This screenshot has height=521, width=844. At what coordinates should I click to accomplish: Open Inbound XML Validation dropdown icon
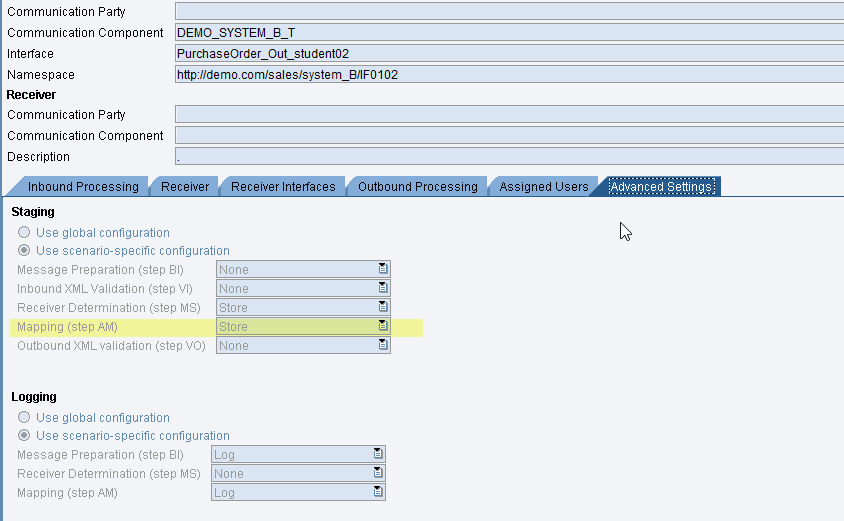383,288
